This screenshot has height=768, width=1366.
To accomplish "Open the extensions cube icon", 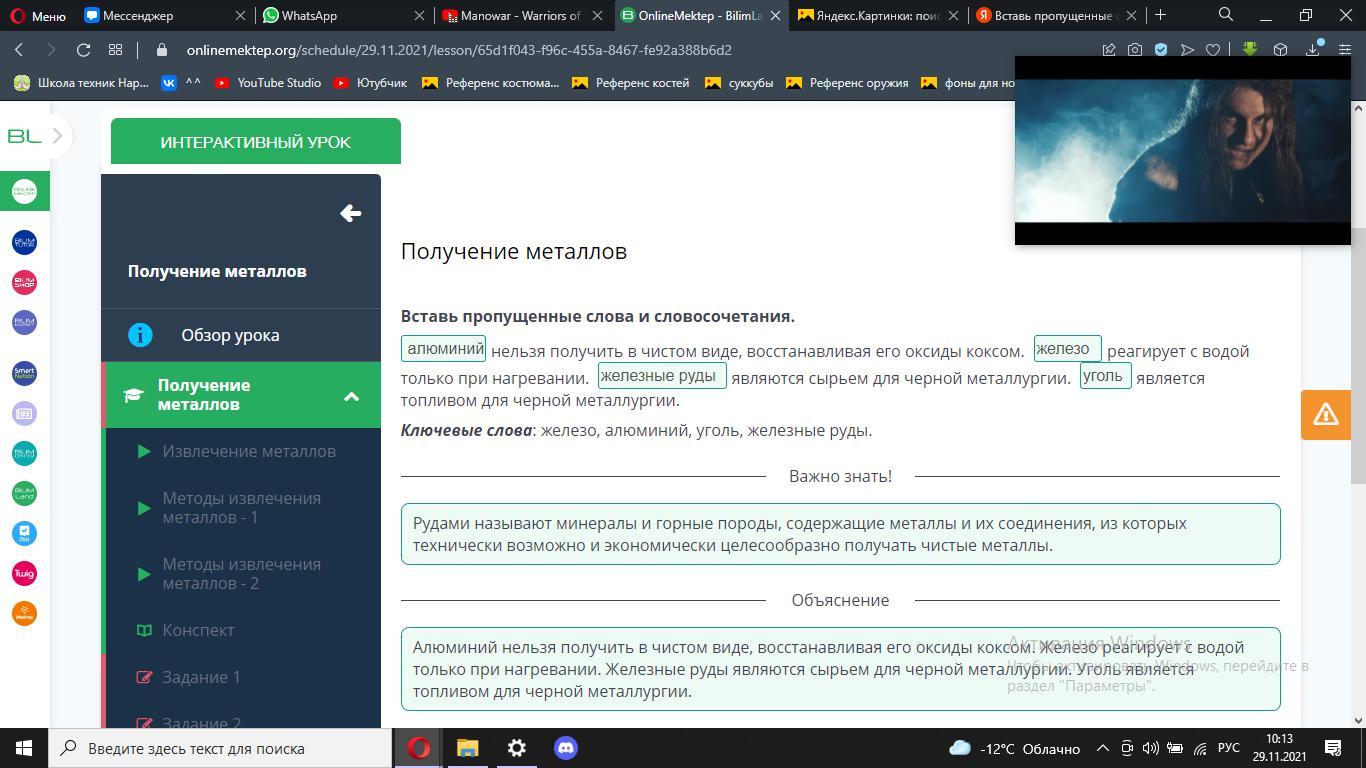I will click(x=1280, y=50).
